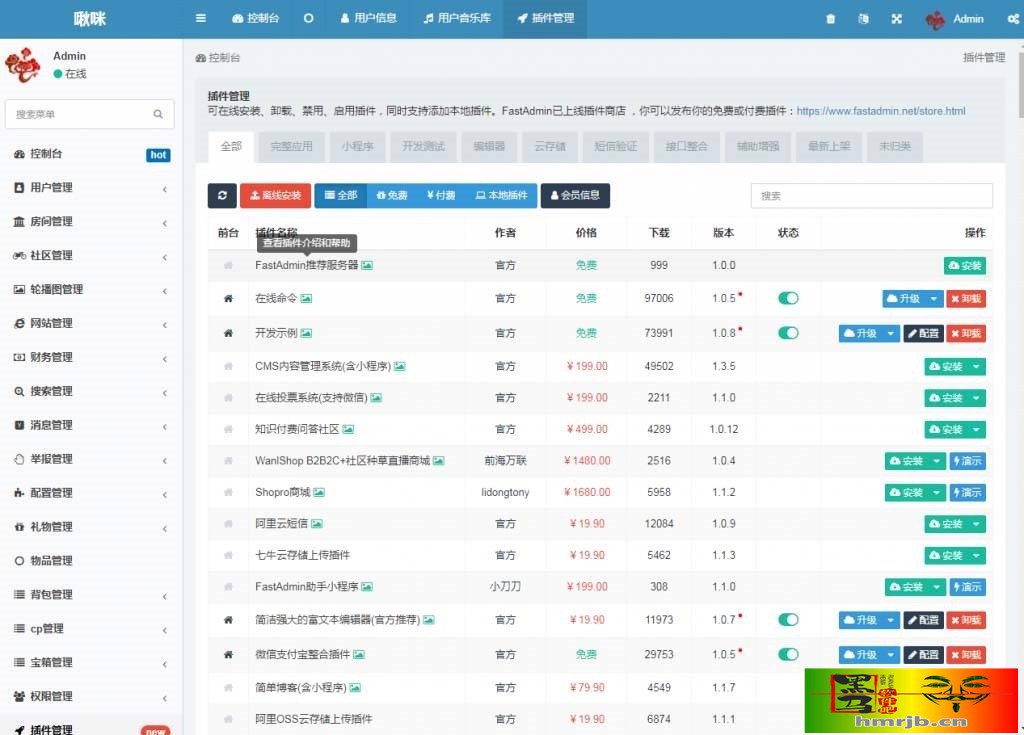This screenshot has height=735, width=1024.
Task: Click the search magnifier icon in sidebar
Action: [x=158, y=114]
